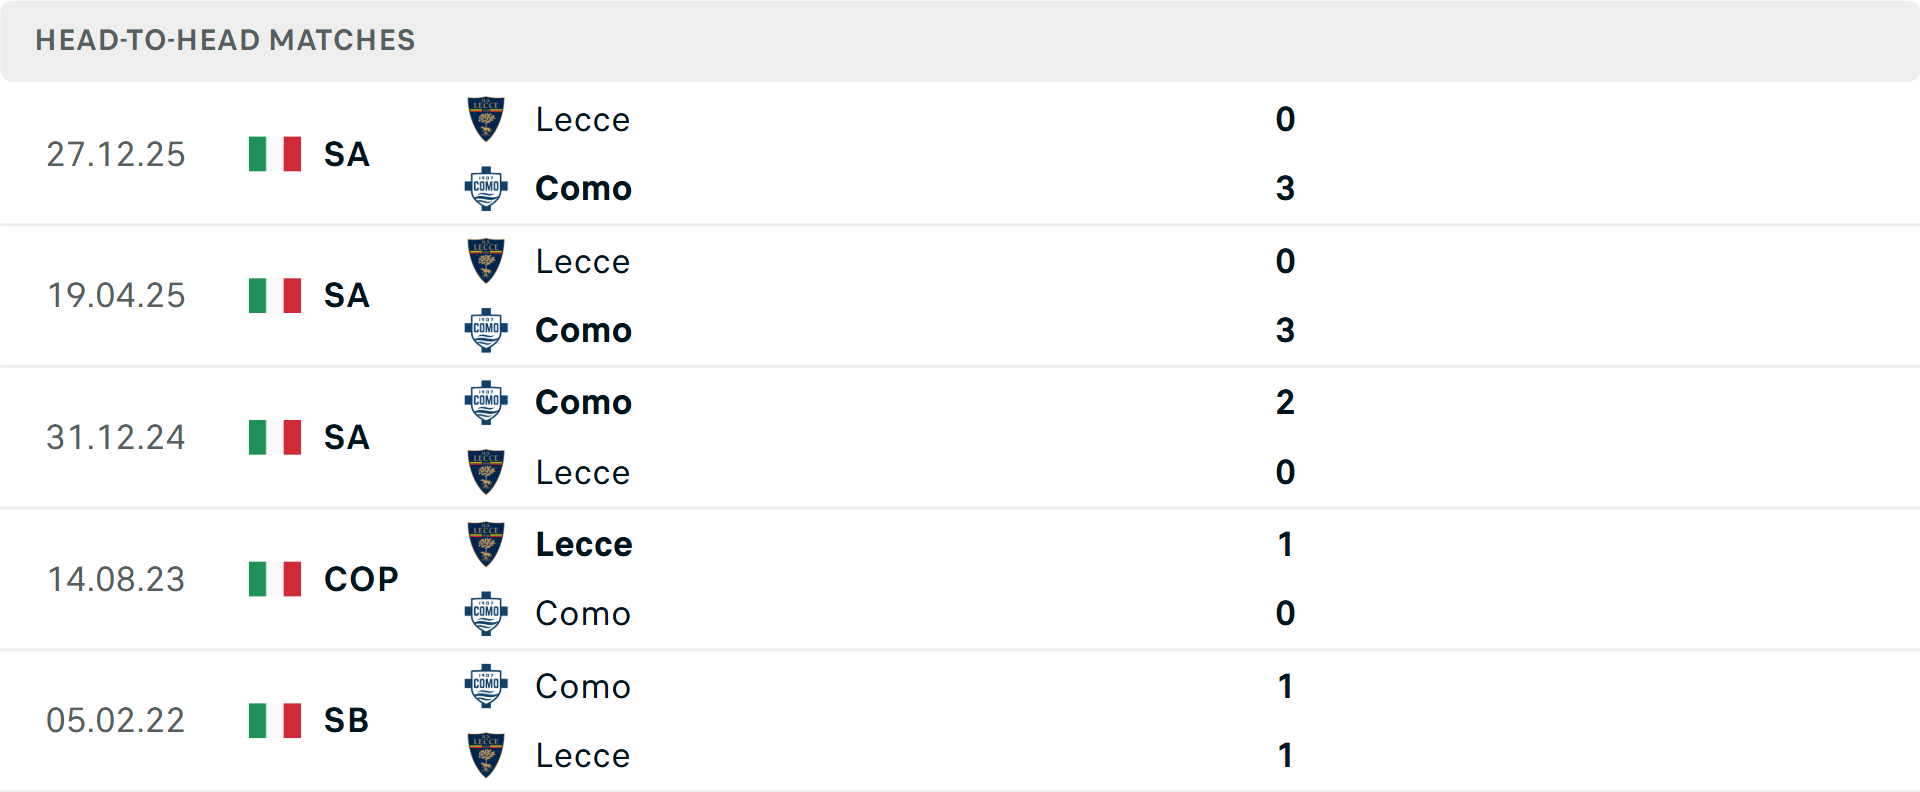This screenshot has width=1920, height=792.
Task: Open Como's page from the 19.04.25 result
Action: click(583, 330)
